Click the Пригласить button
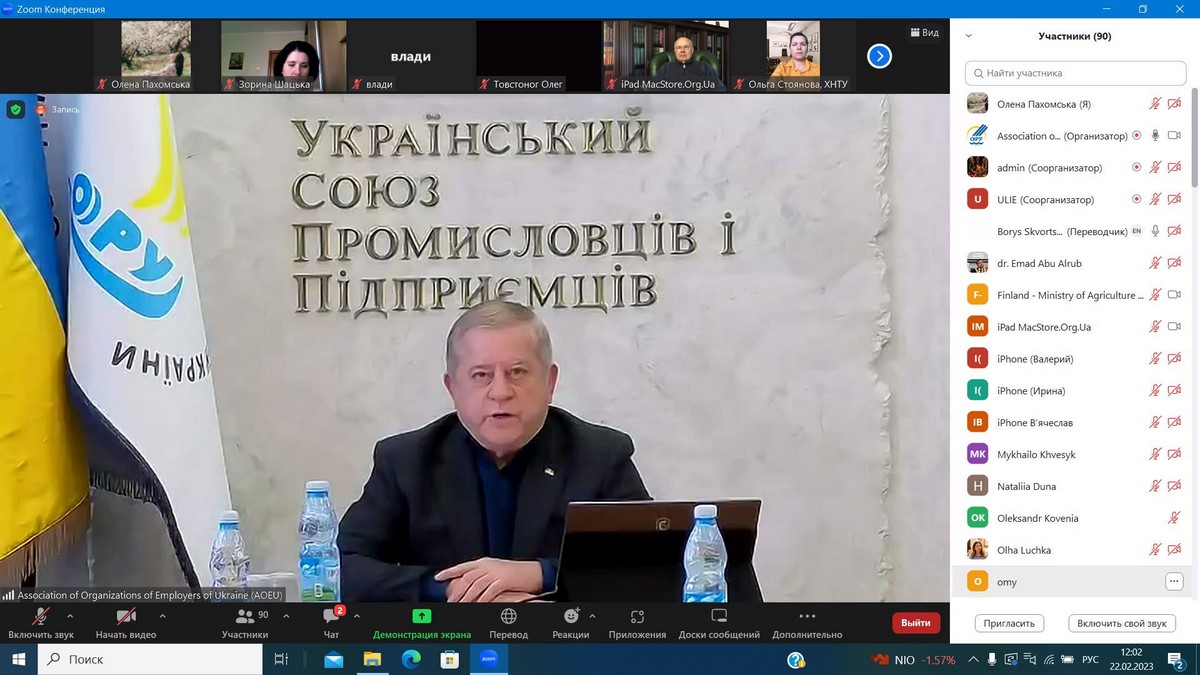 pyautogui.click(x=1009, y=623)
